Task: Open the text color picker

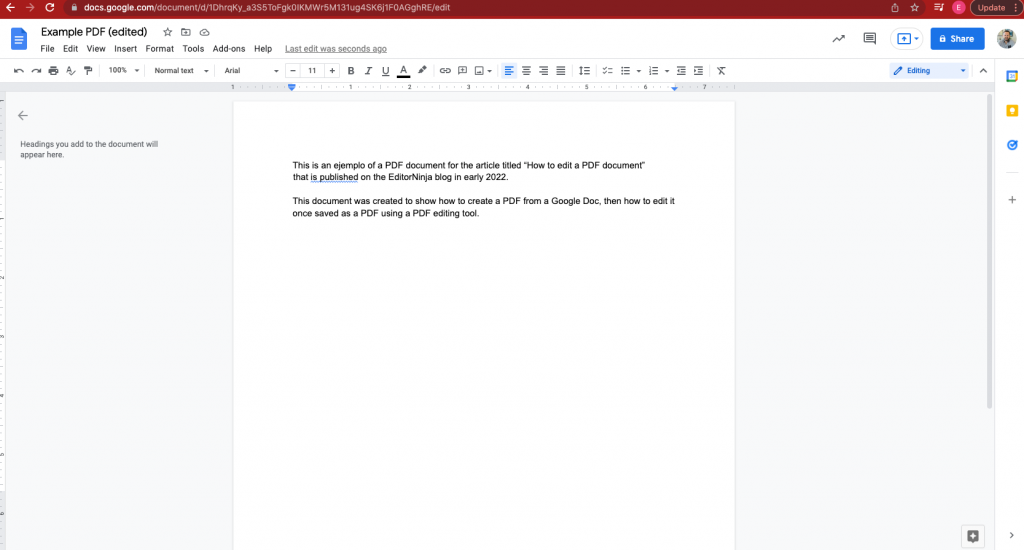Action: [x=404, y=71]
